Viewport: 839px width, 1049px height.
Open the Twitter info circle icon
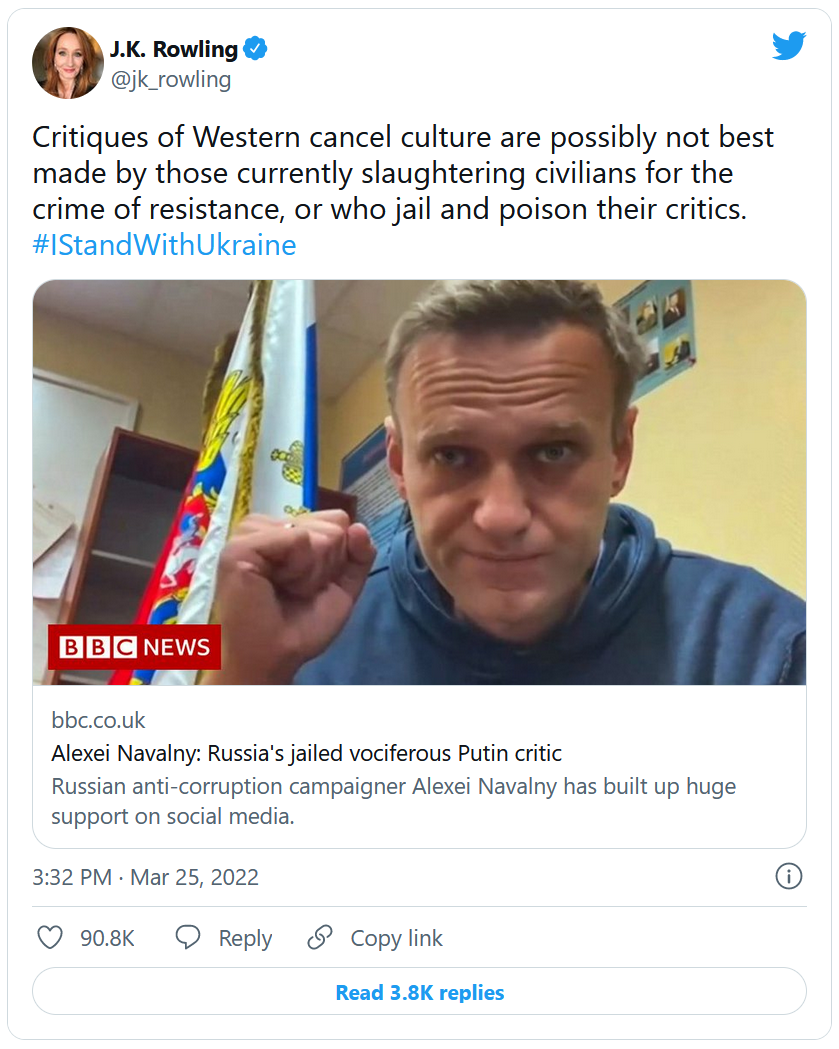click(788, 877)
